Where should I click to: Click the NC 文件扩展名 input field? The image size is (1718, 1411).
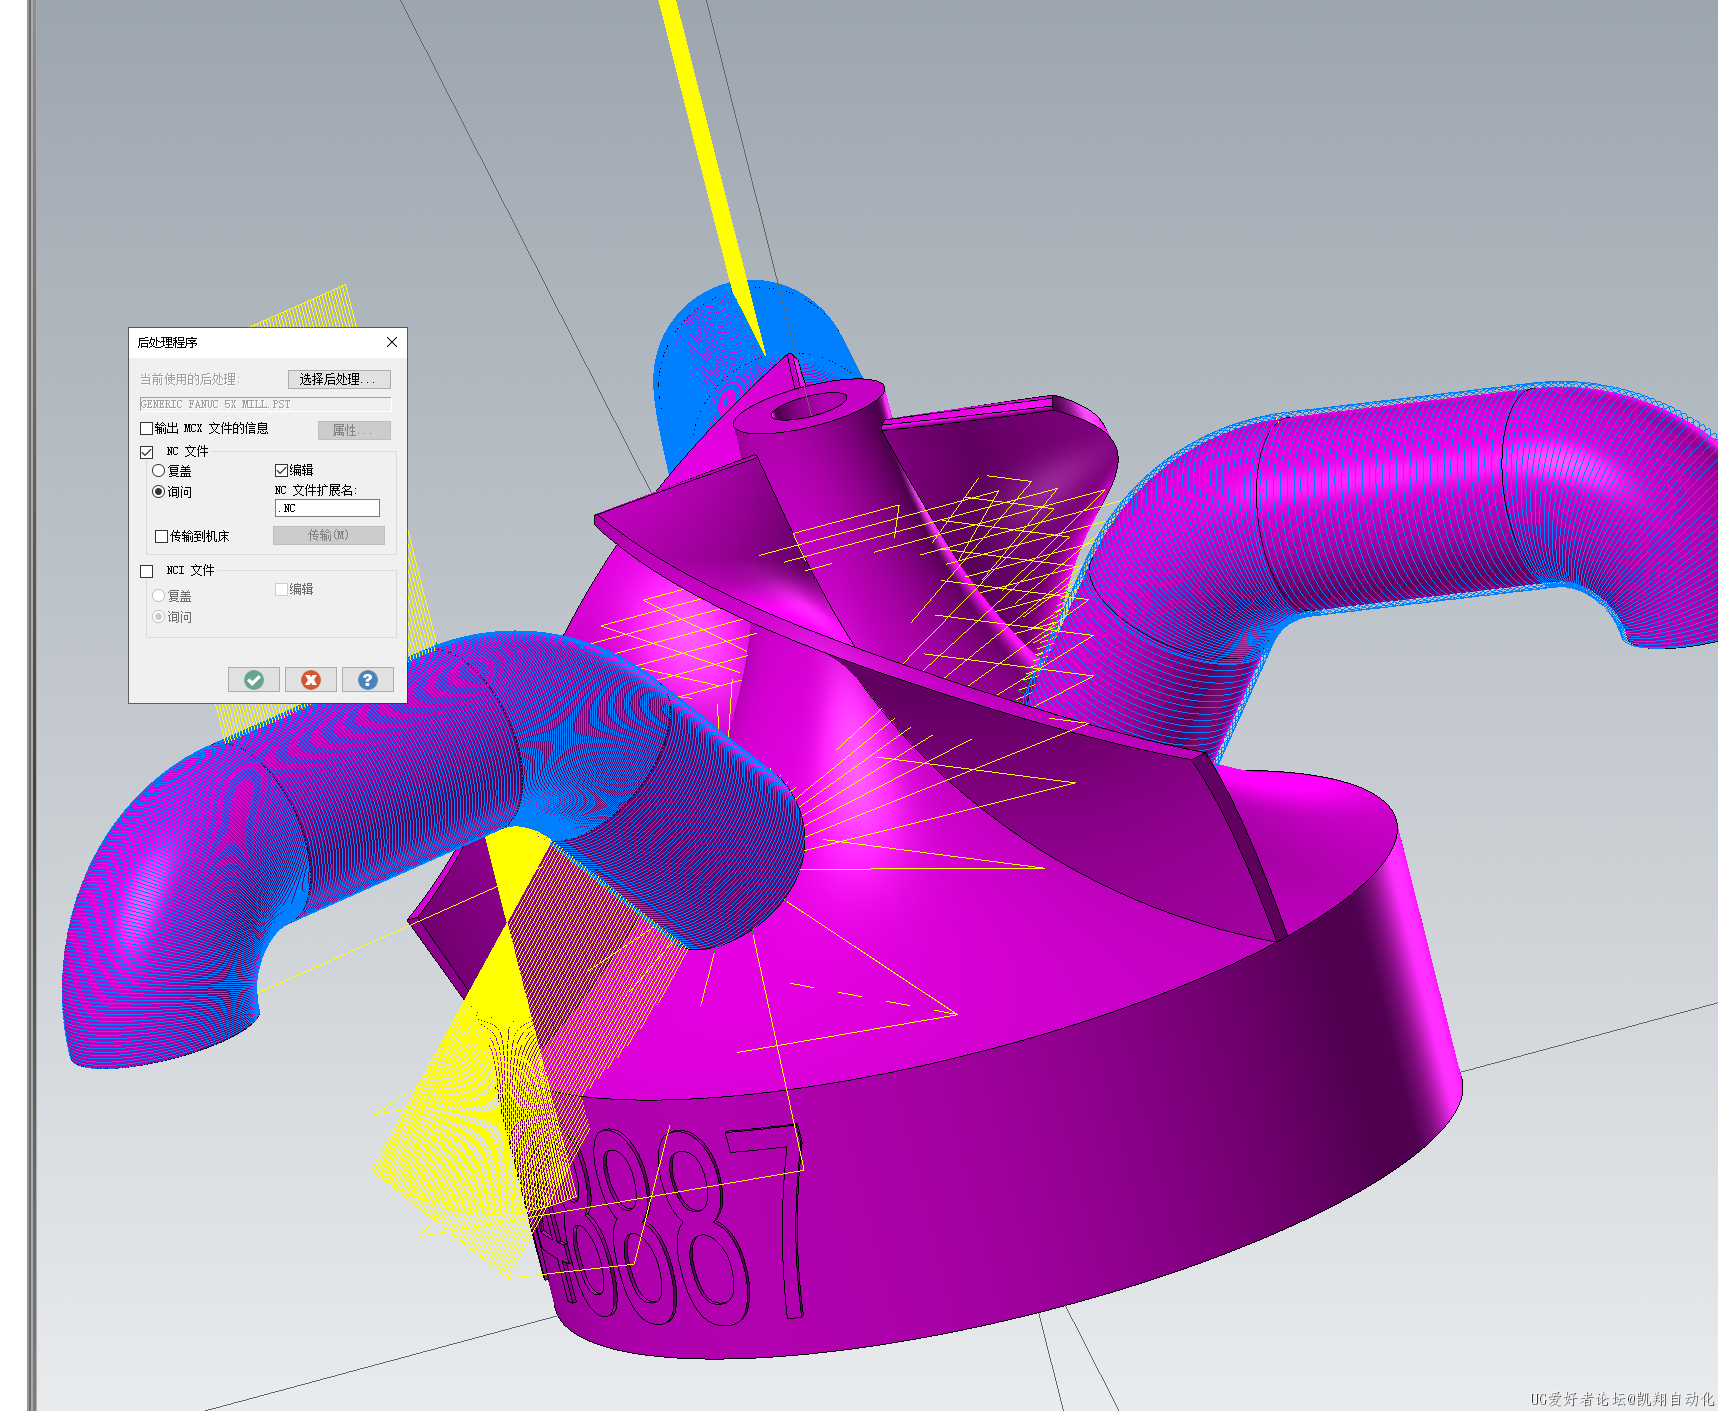coord(327,508)
